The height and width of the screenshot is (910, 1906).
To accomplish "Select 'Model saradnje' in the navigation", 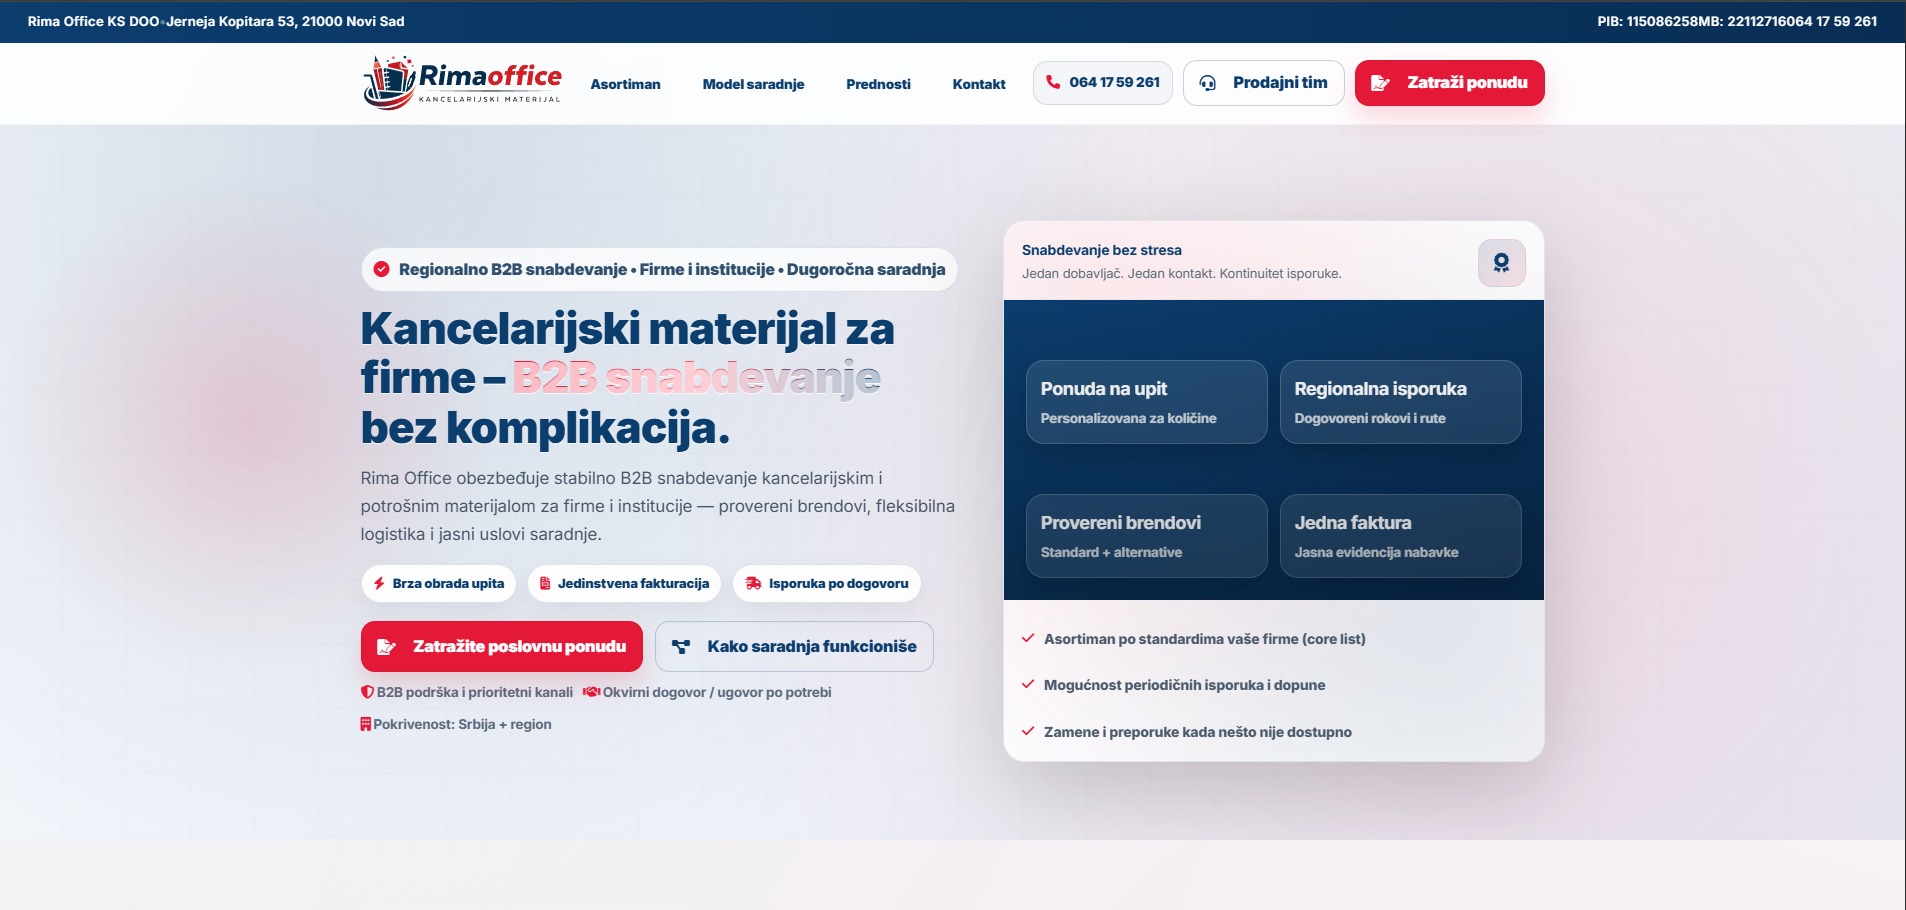I will 754,85.
